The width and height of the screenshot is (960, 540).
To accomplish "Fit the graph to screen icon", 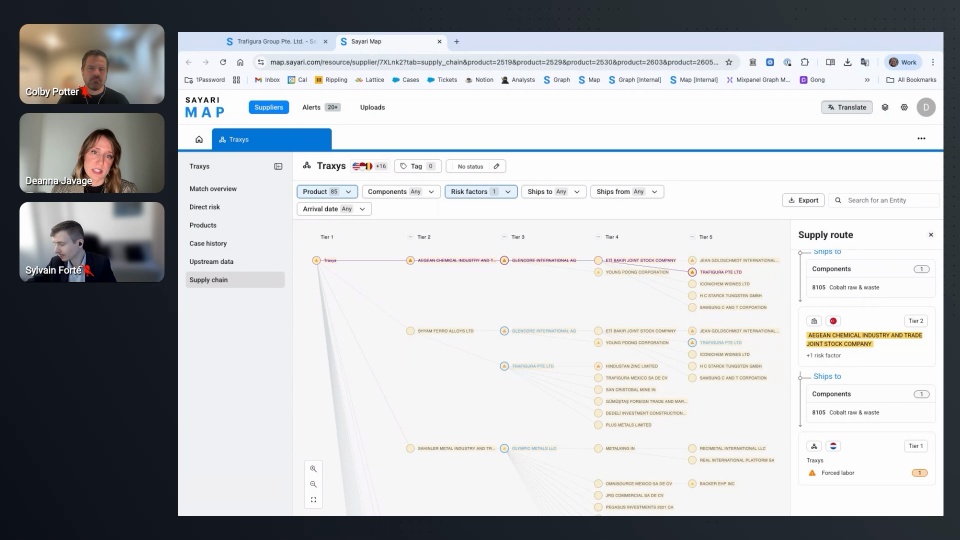I will (x=313, y=500).
